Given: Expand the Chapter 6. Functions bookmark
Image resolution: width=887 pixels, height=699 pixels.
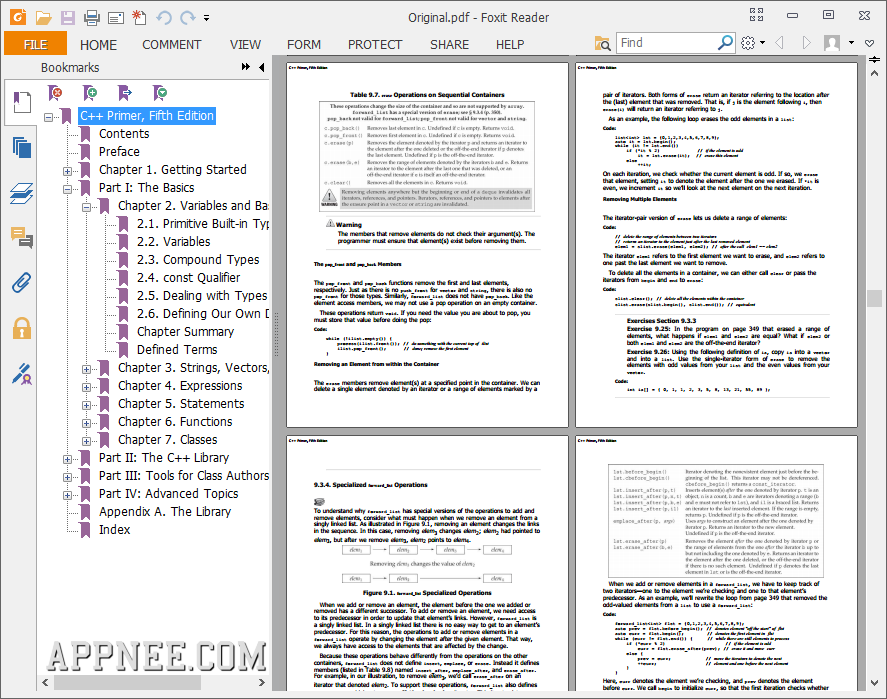Looking at the screenshot, I should click(86, 423).
